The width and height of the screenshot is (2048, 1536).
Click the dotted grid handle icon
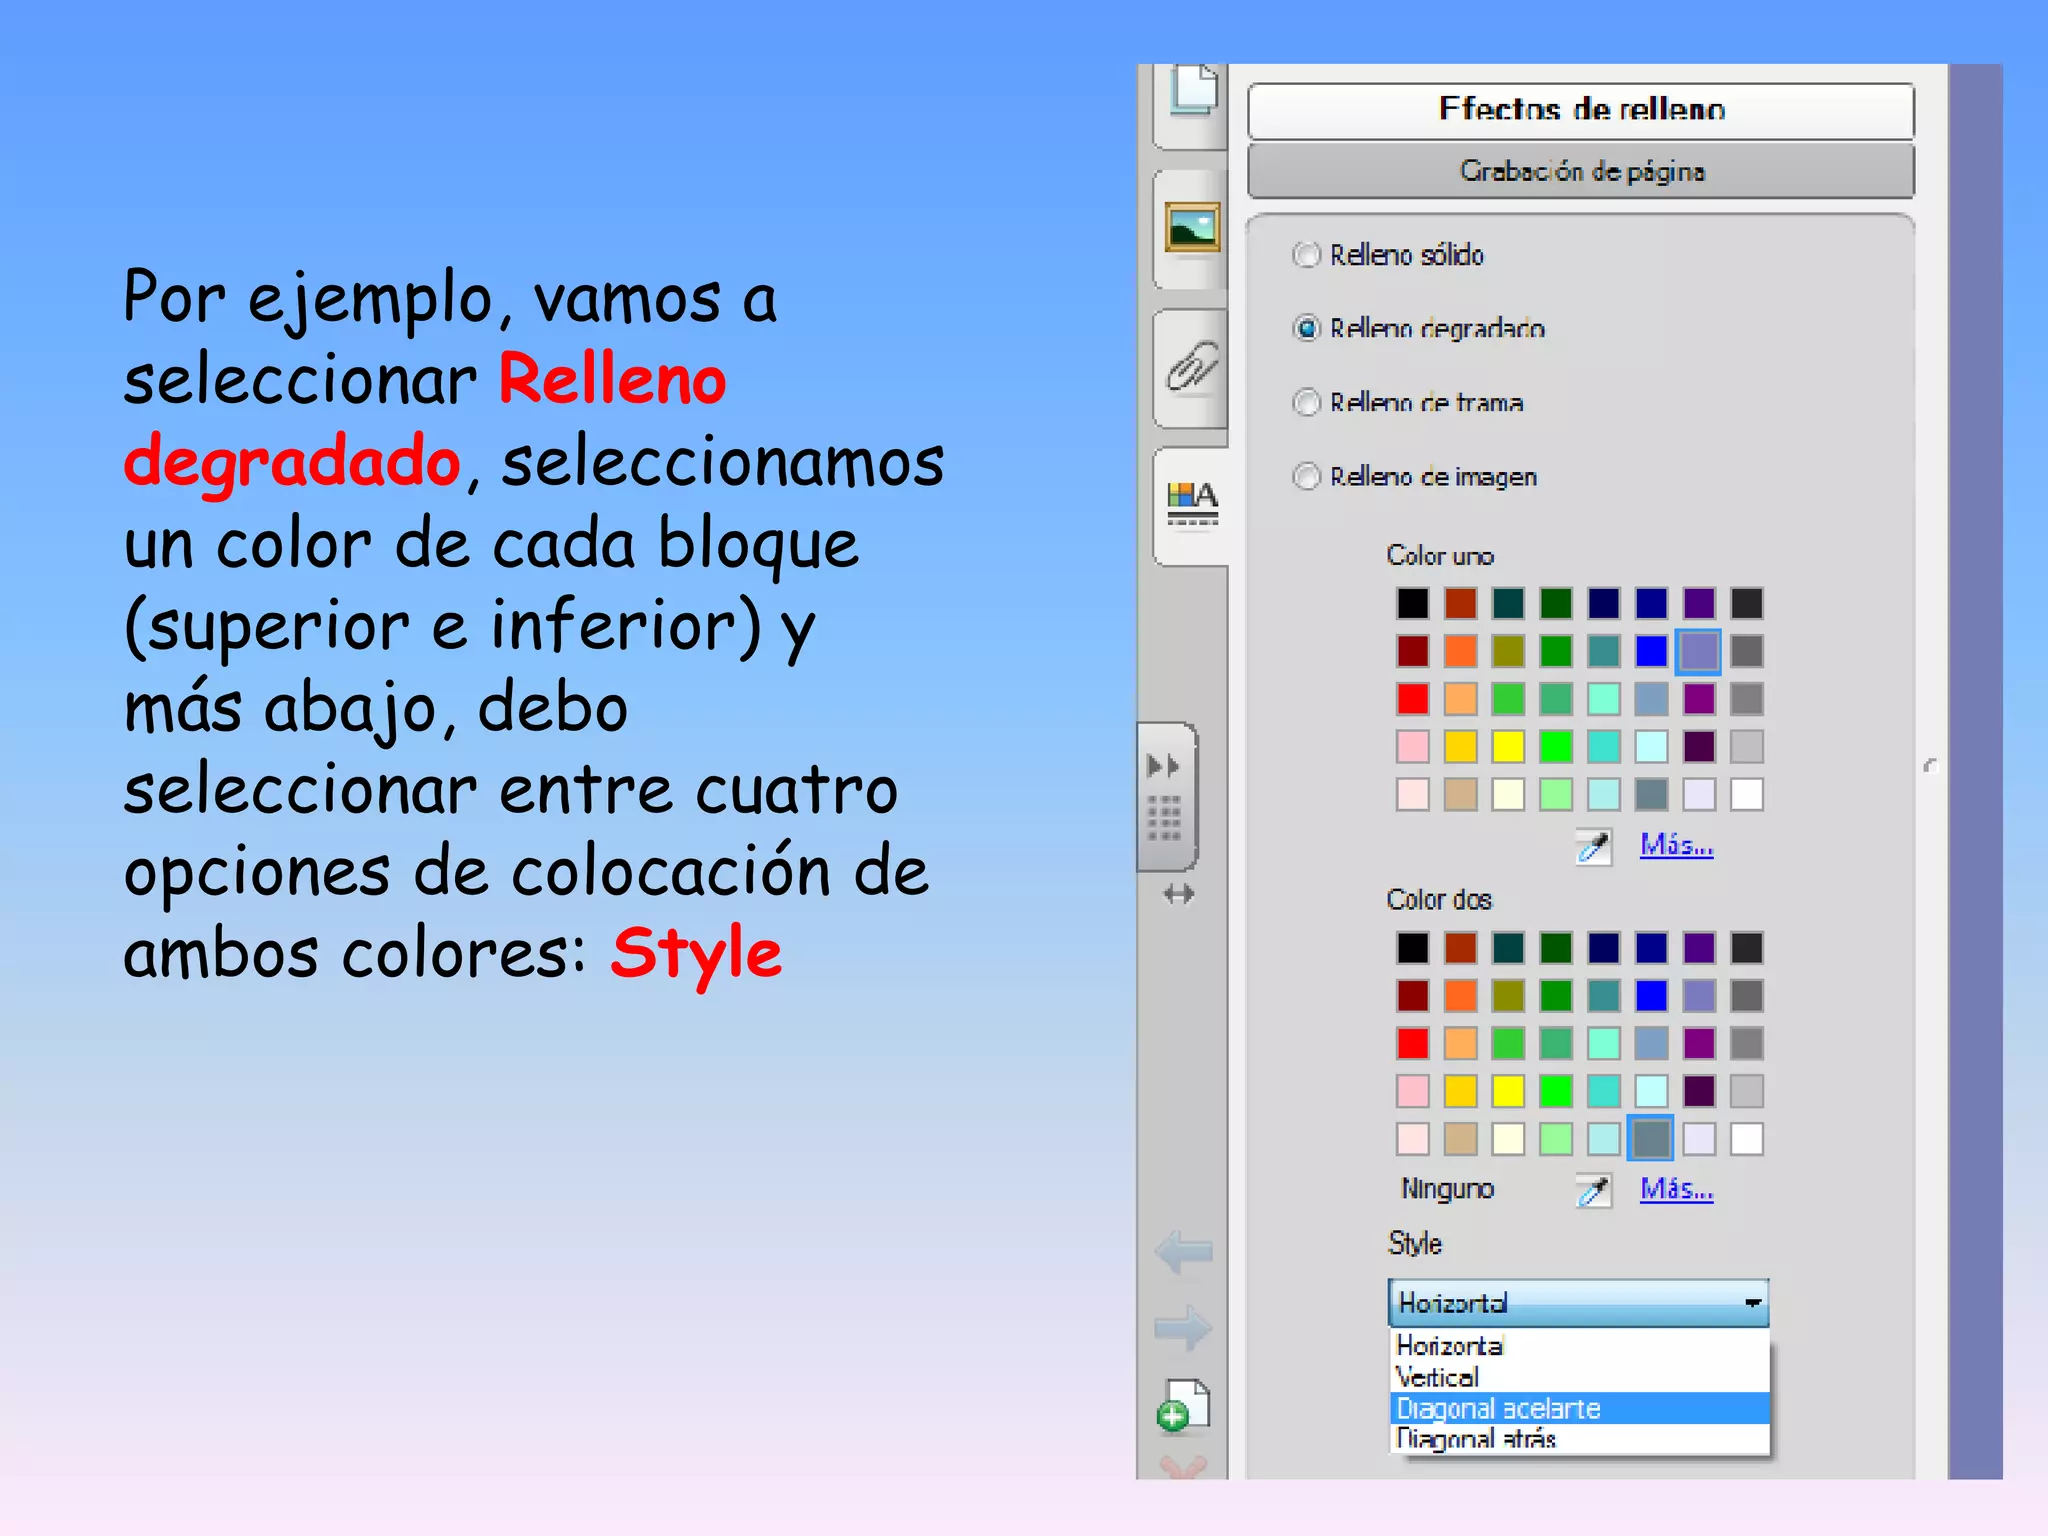[x=1164, y=819]
